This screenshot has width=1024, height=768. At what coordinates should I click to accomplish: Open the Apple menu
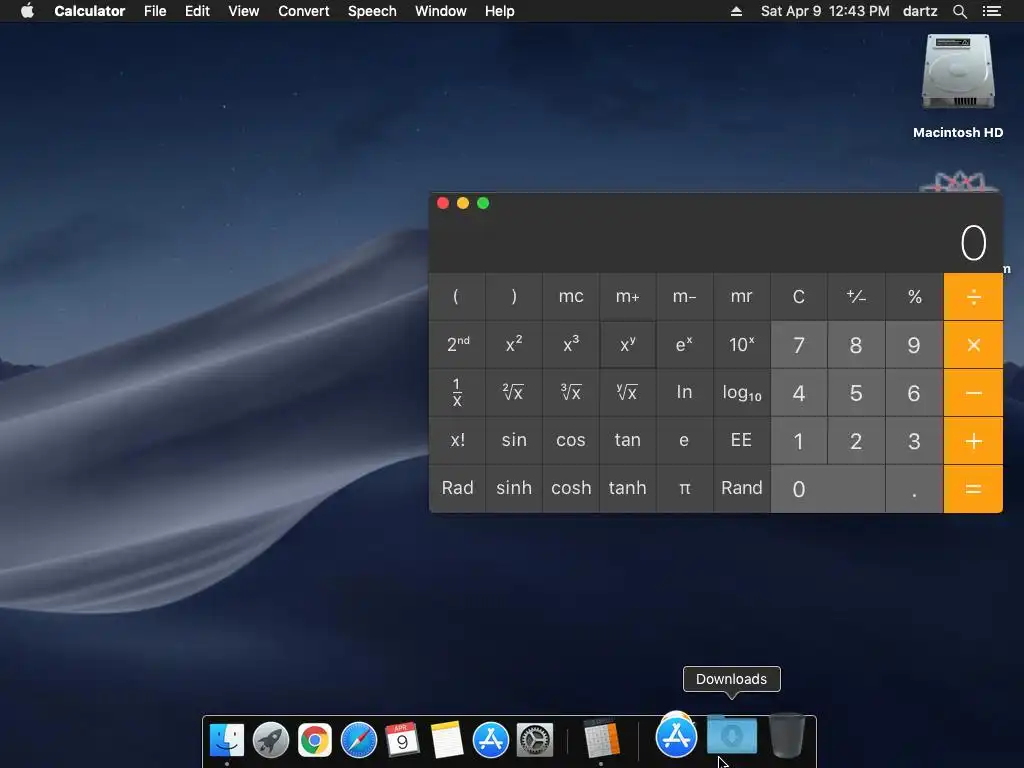tap(27, 11)
